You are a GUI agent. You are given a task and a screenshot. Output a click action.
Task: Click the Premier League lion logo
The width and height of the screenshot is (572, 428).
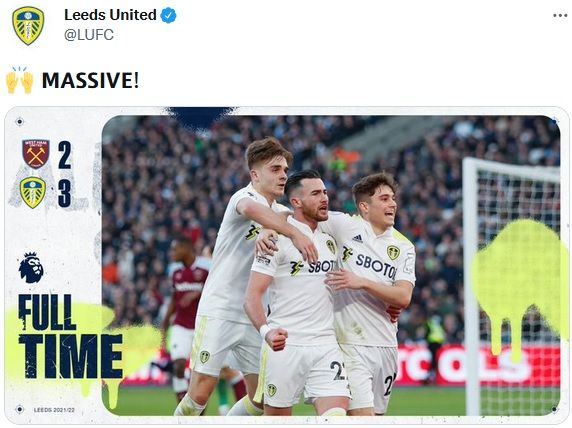[31, 268]
